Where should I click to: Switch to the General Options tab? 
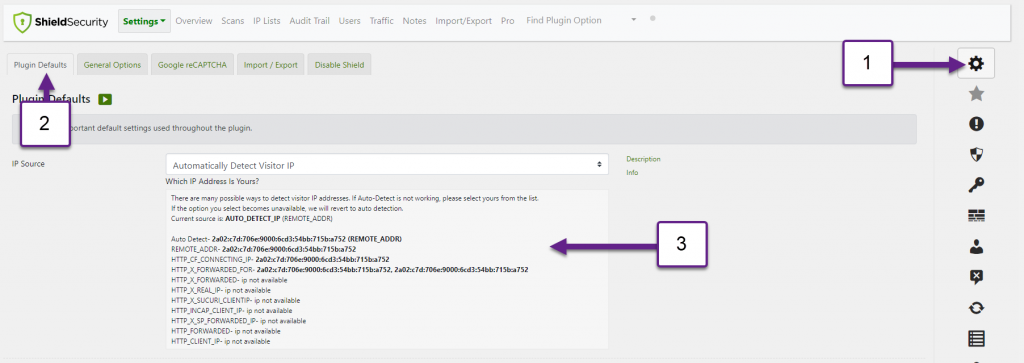coord(112,65)
